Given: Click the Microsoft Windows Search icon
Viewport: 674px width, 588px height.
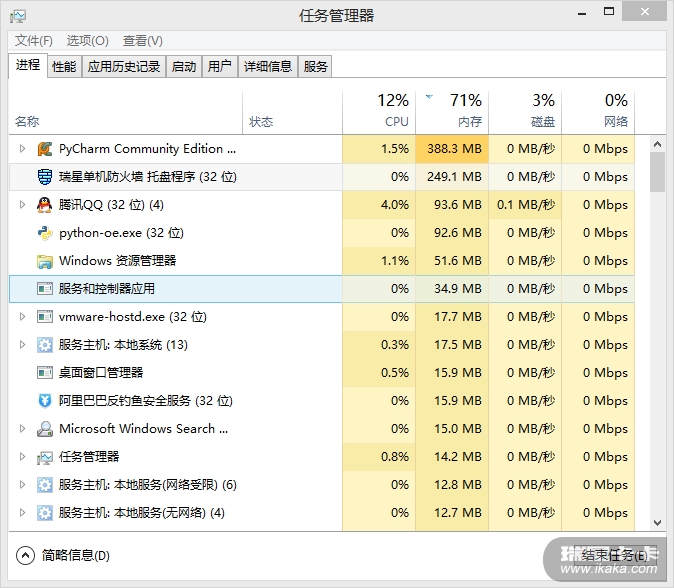Looking at the screenshot, I should pos(45,429).
